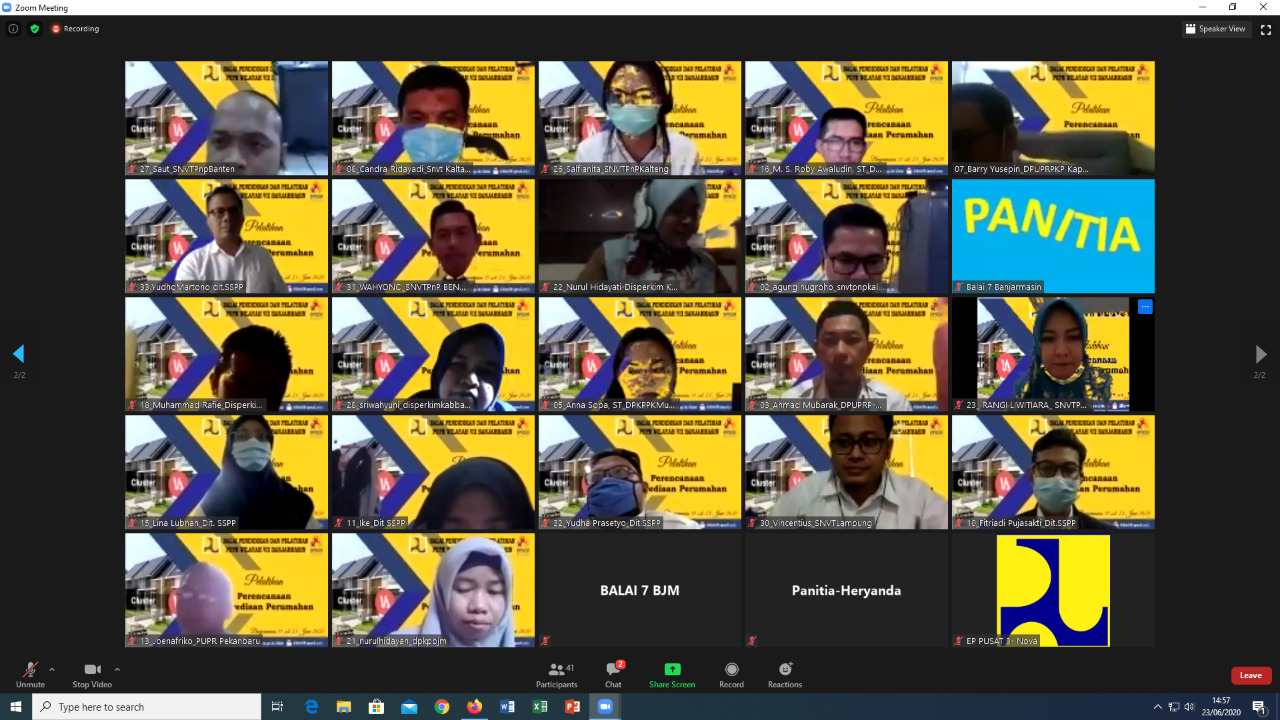Click the Windows taskbar search box
This screenshot has height=720, width=1280.
tap(148, 707)
